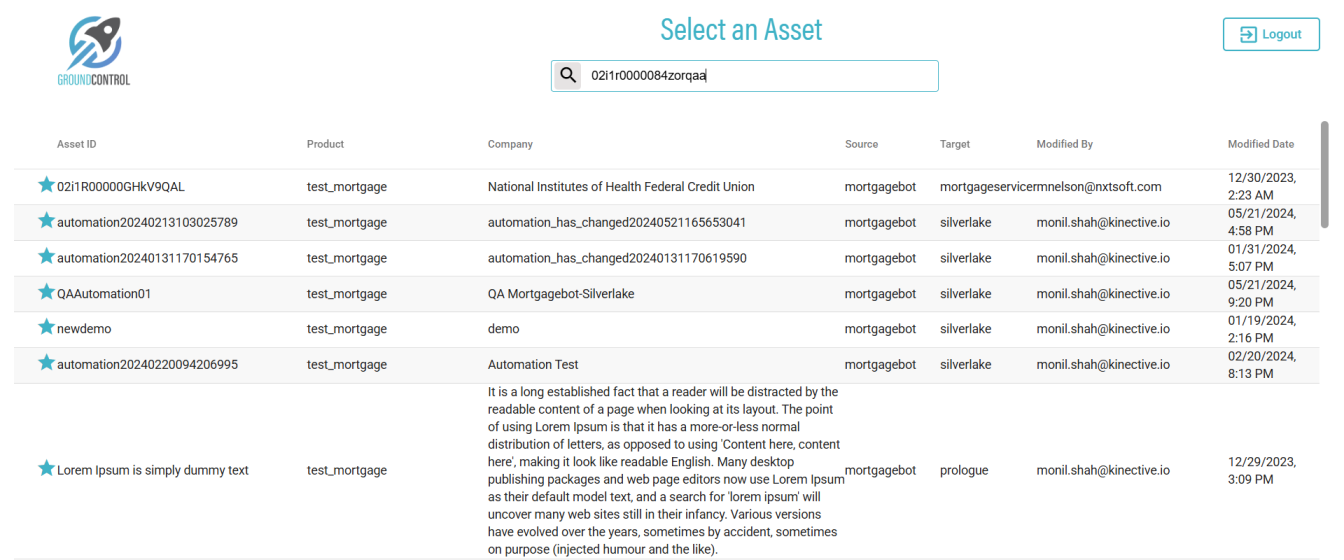This screenshot has width=1344, height=560.
Task: Click star icon beside automation20240131170154765
Action: (46, 257)
